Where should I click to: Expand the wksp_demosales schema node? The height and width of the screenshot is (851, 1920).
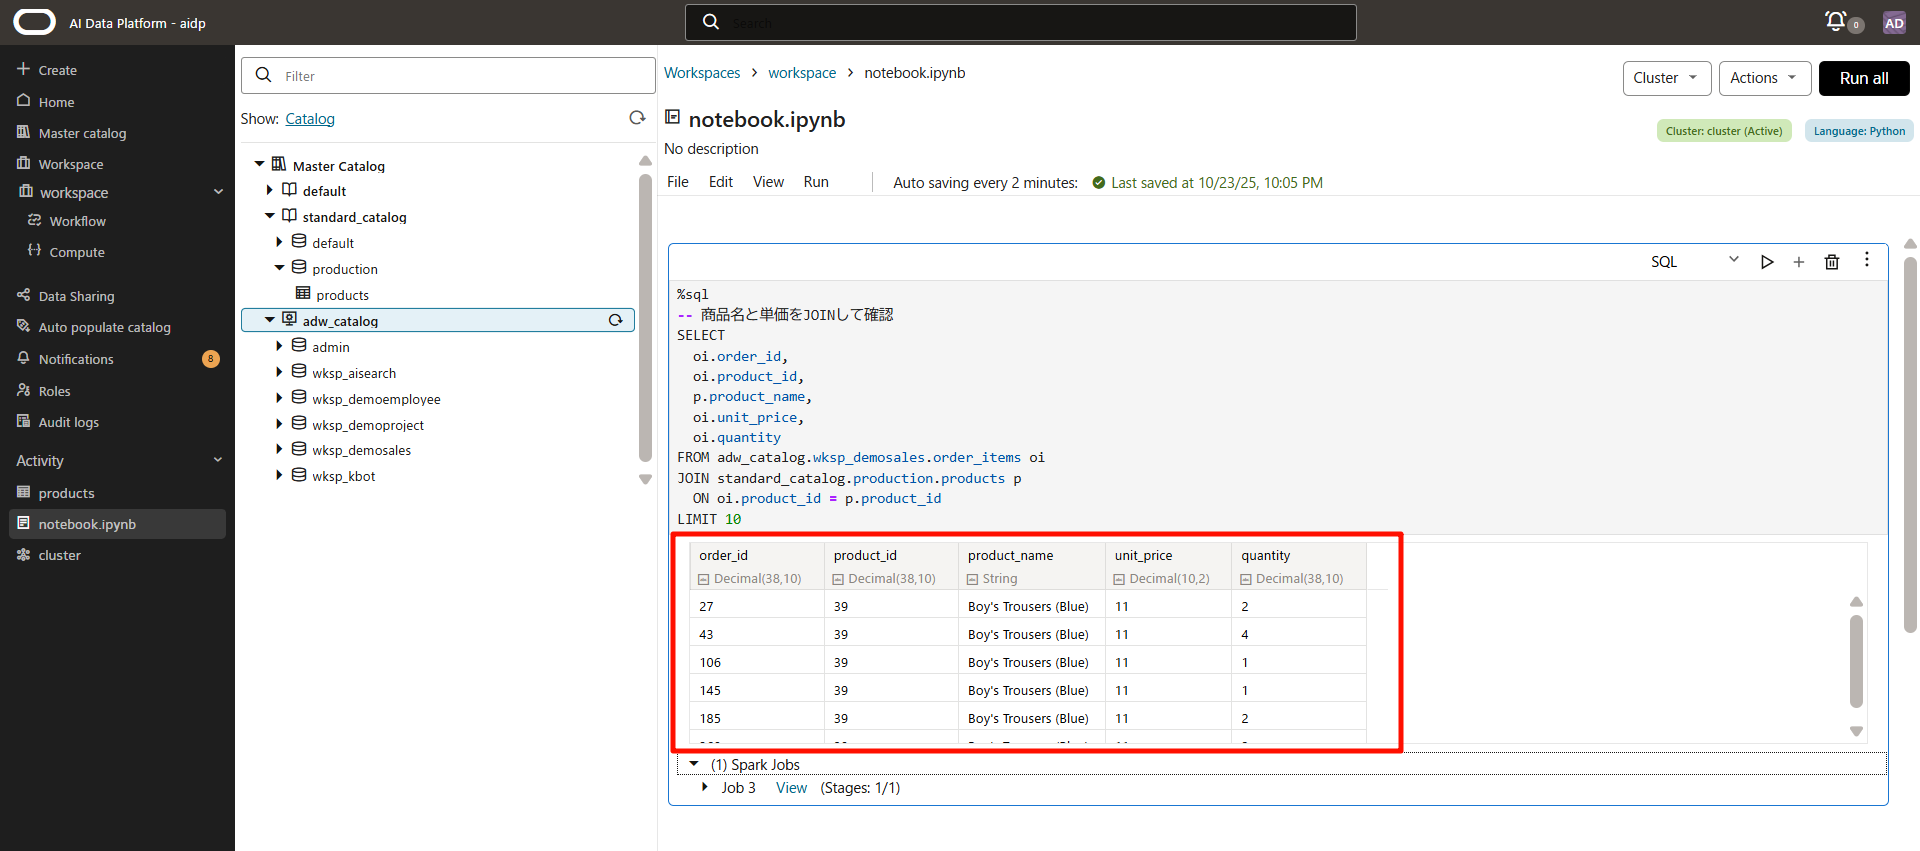tap(279, 449)
